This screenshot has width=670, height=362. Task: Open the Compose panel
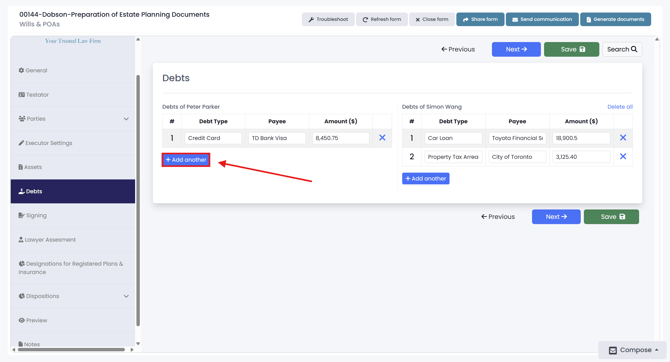click(632, 350)
